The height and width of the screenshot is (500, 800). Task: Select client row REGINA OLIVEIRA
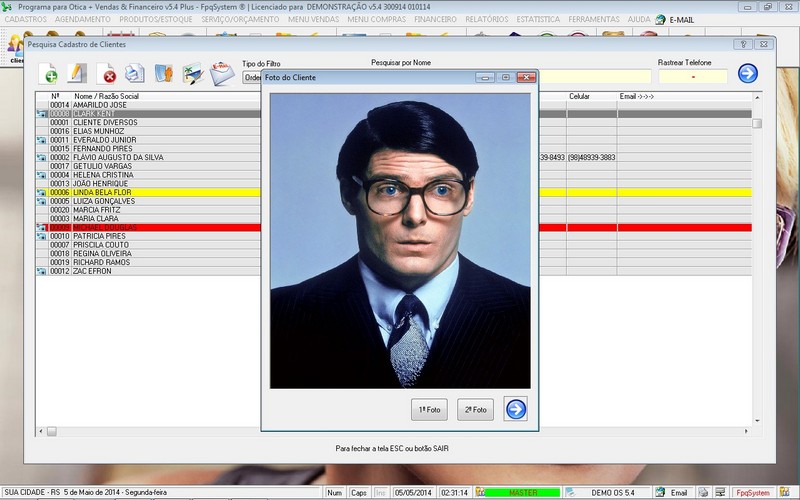click(x=148, y=254)
